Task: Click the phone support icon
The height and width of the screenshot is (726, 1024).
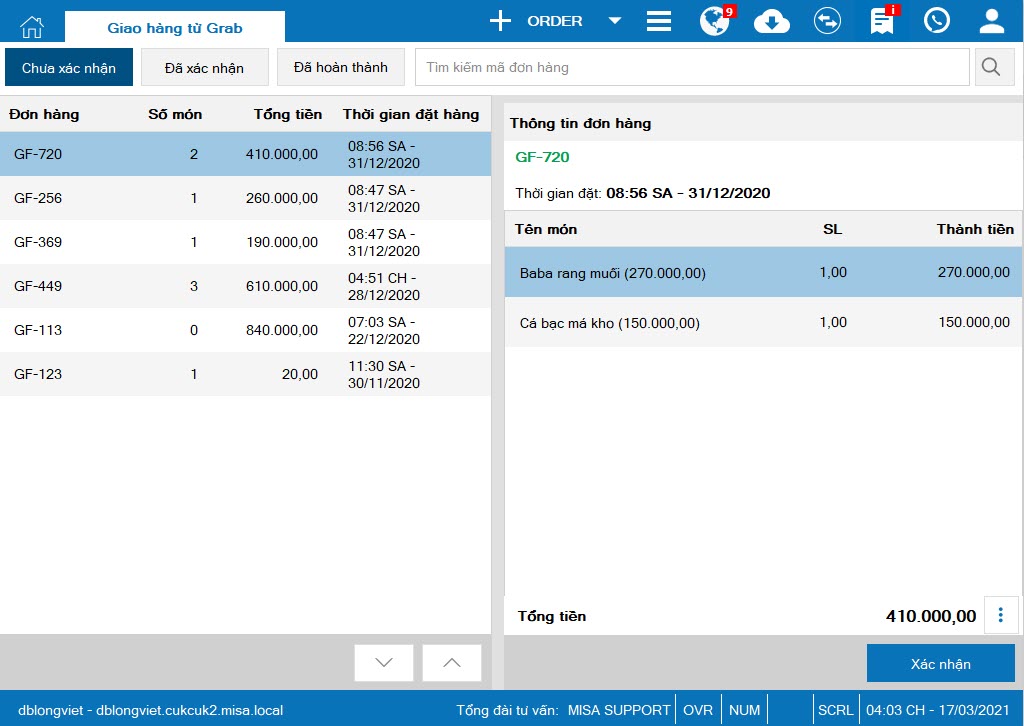Action: (936, 21)
